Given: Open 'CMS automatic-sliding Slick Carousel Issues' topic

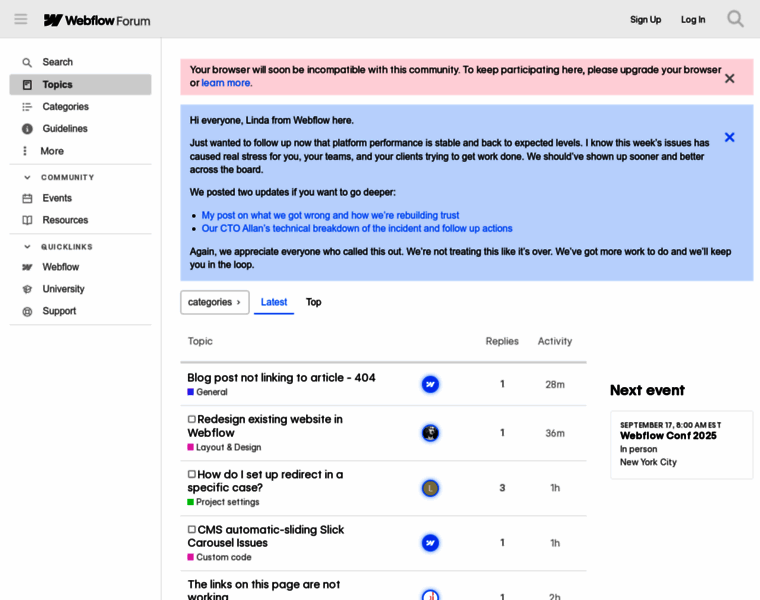Looking at the screenshot, I should (x=266, y=536).
